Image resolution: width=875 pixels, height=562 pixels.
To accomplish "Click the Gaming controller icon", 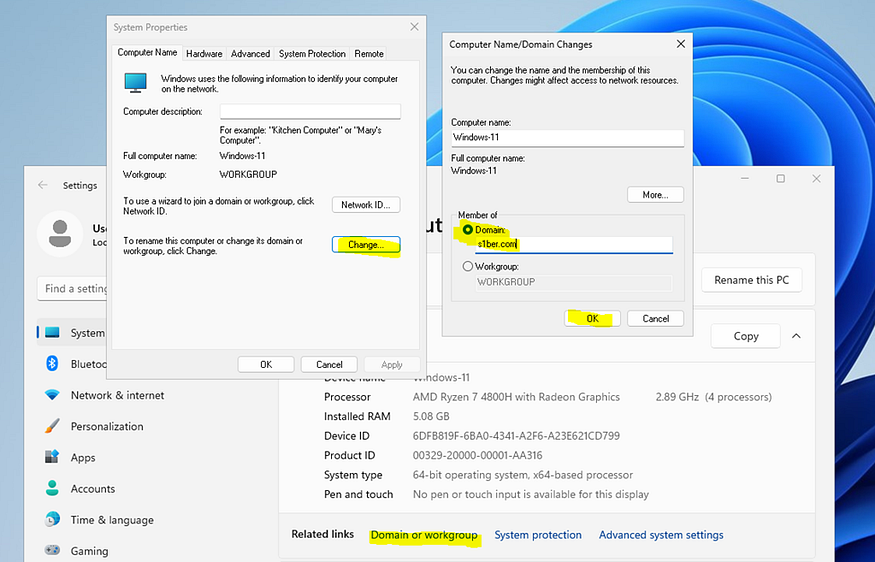I will click(x=52, y=550).
